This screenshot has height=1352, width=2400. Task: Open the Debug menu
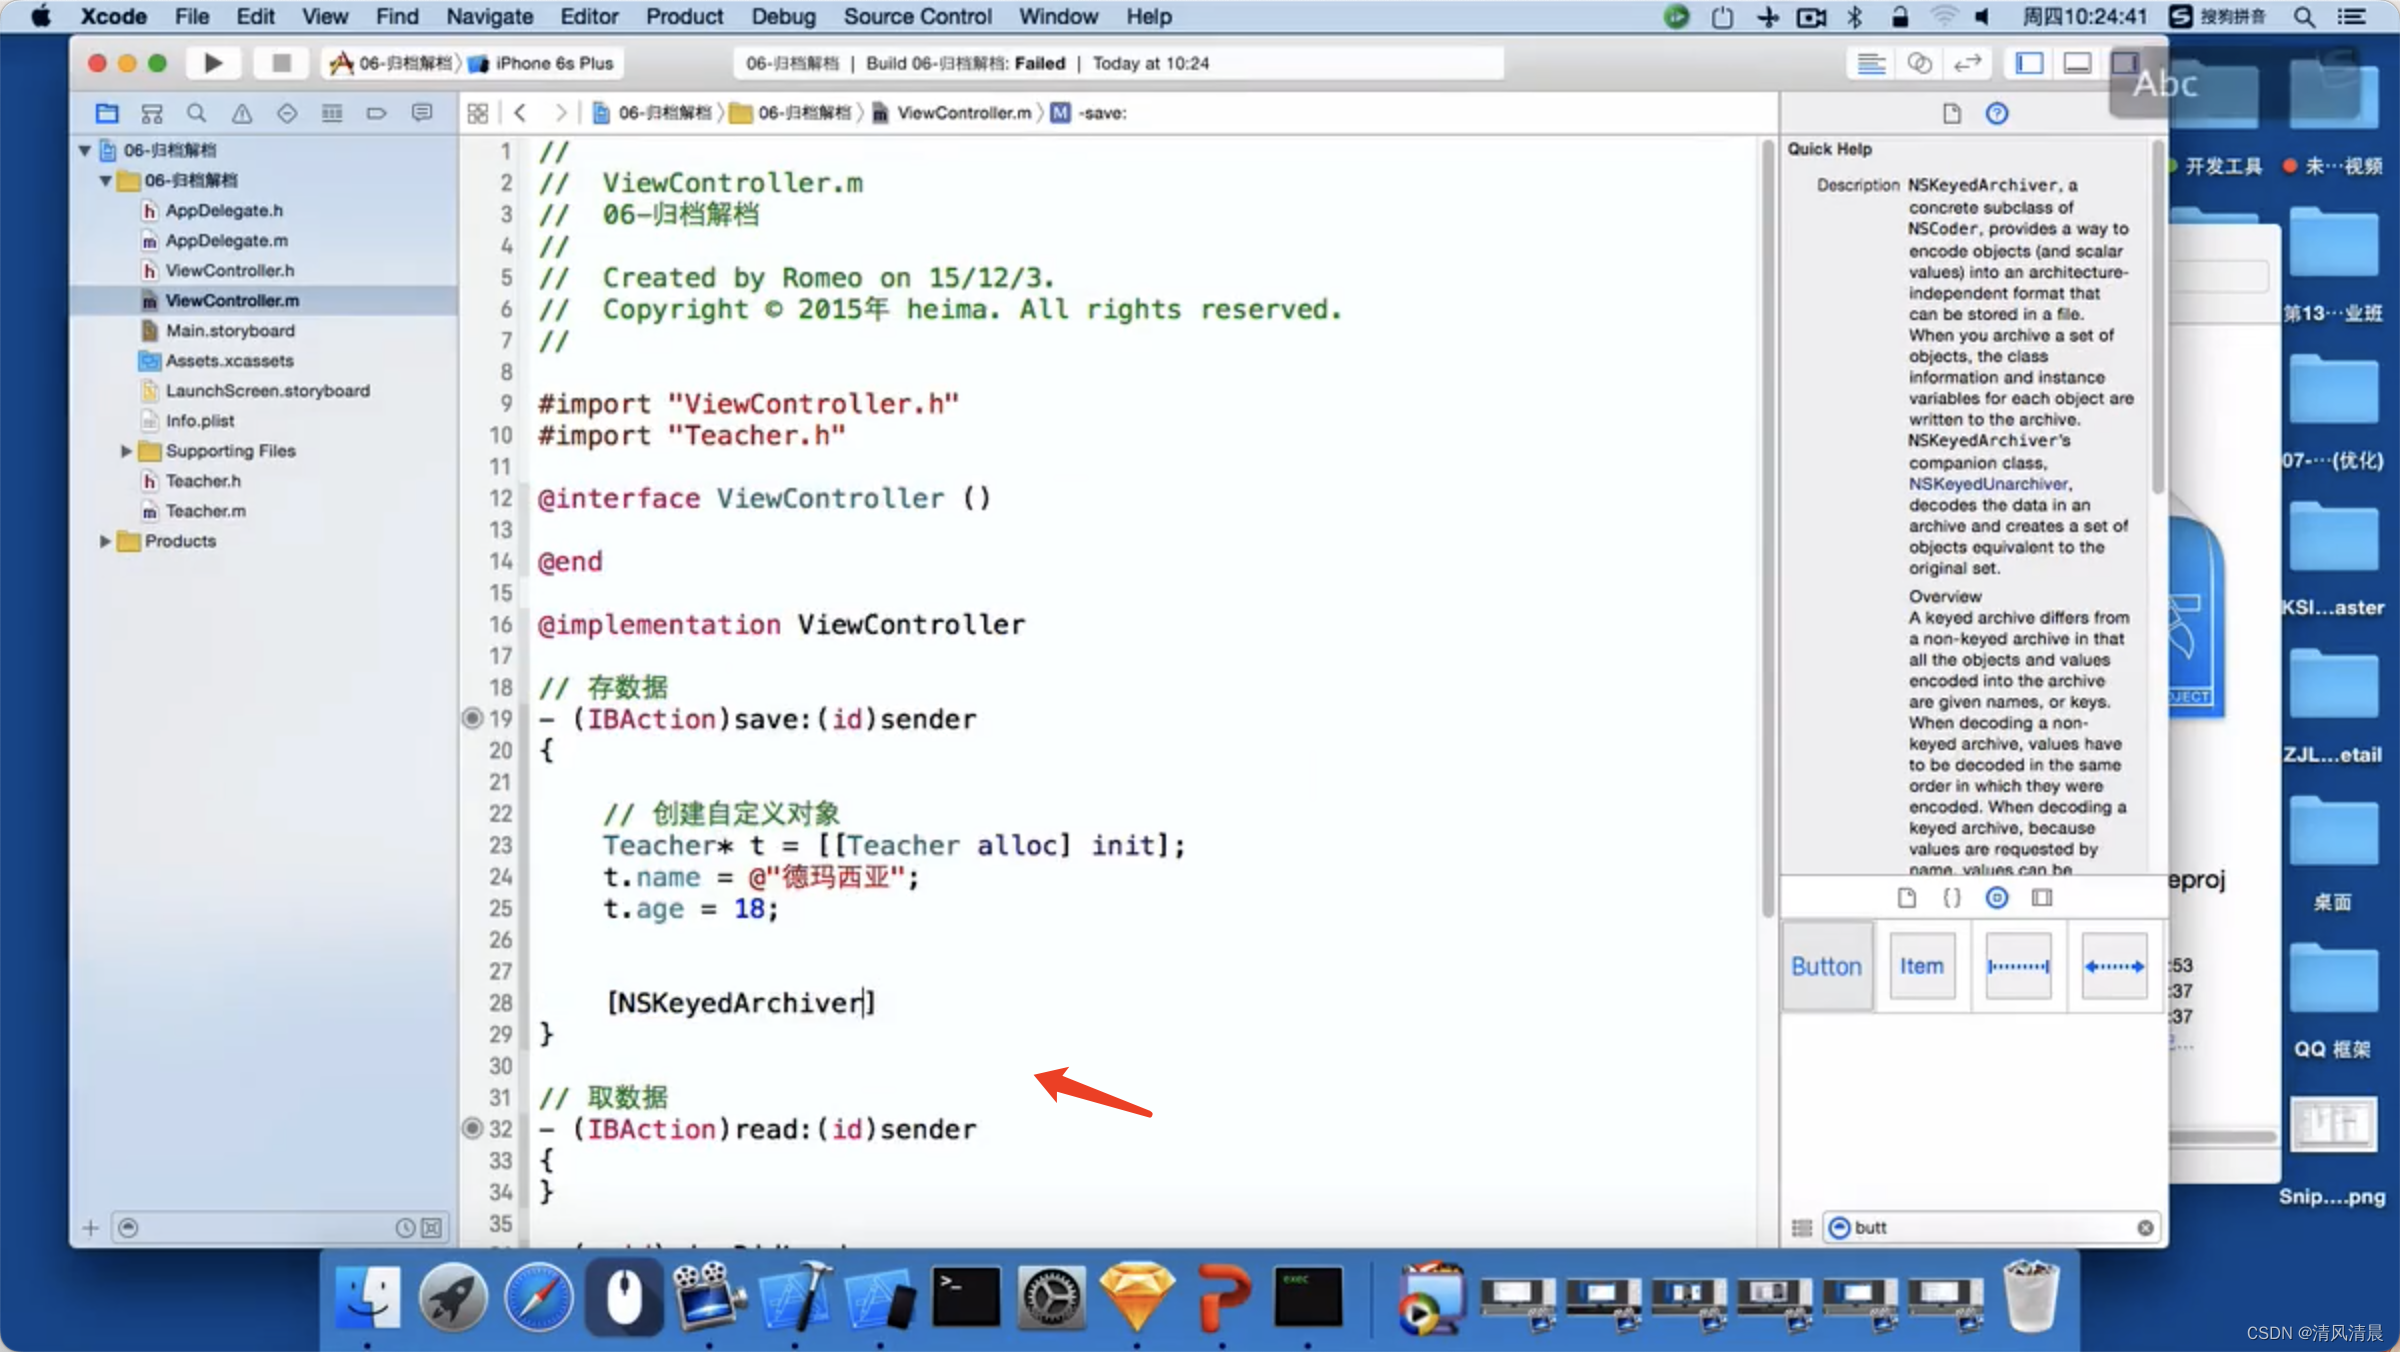783,16
